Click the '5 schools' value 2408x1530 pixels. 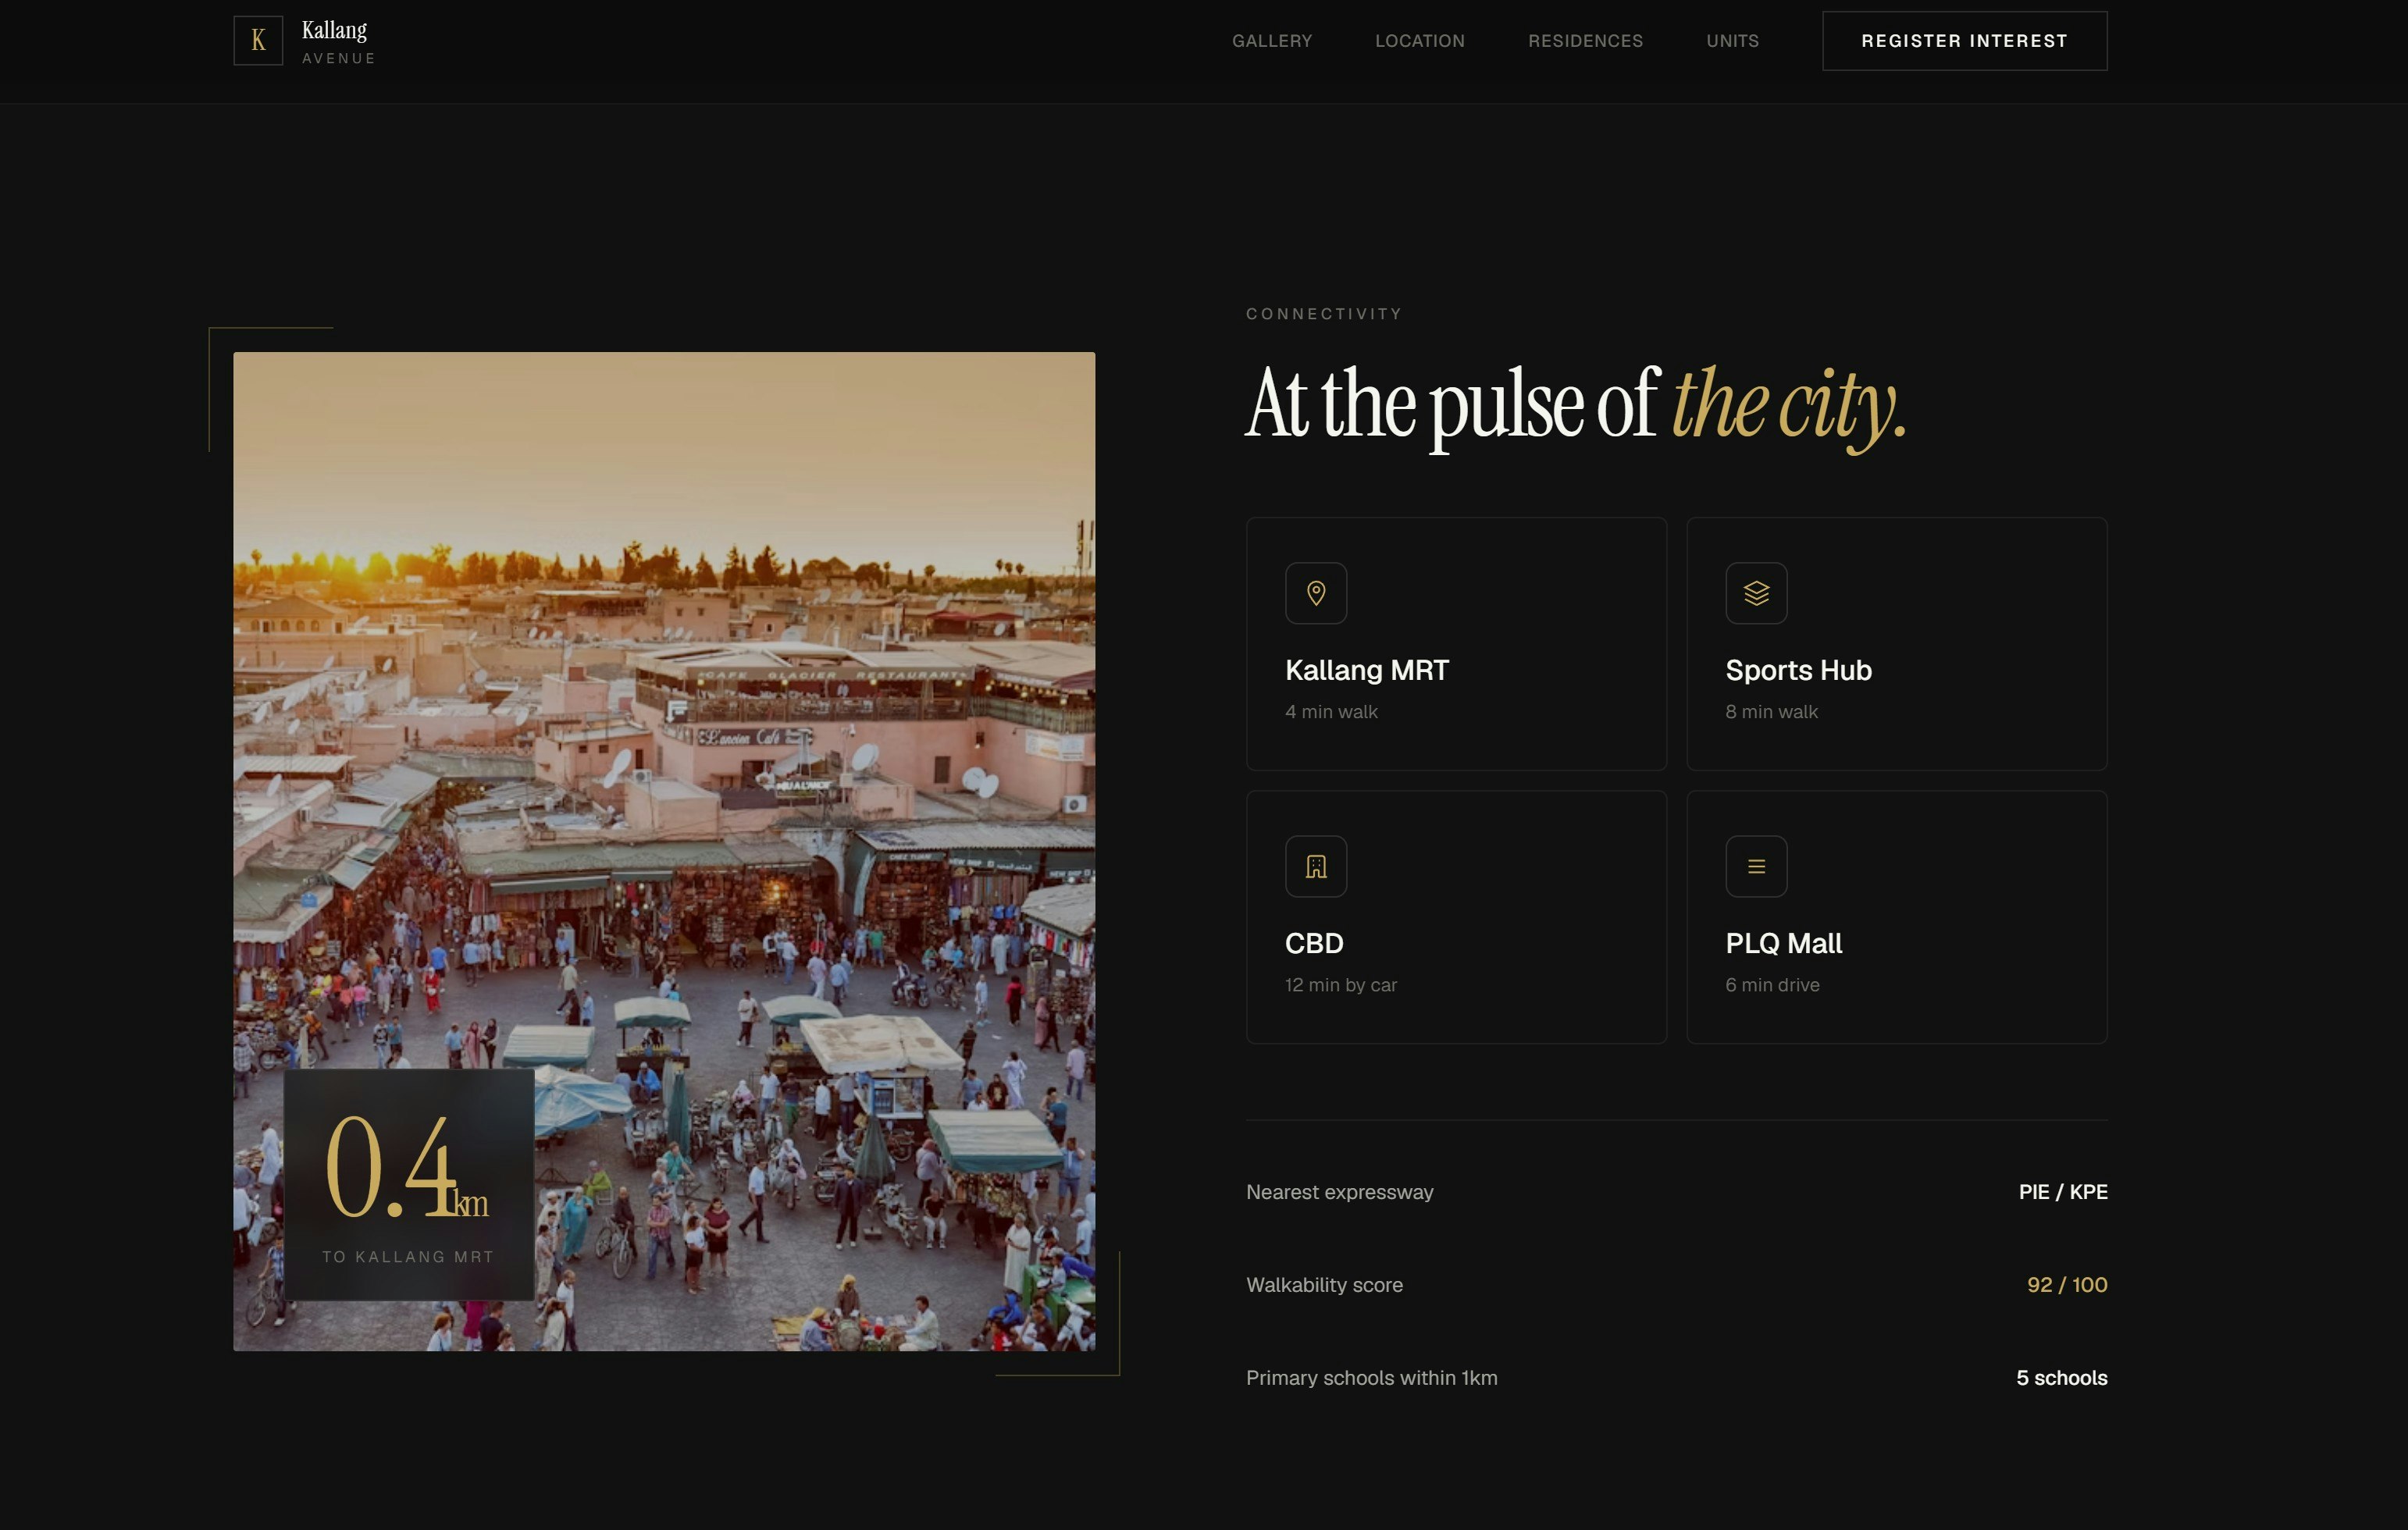2061,1378
